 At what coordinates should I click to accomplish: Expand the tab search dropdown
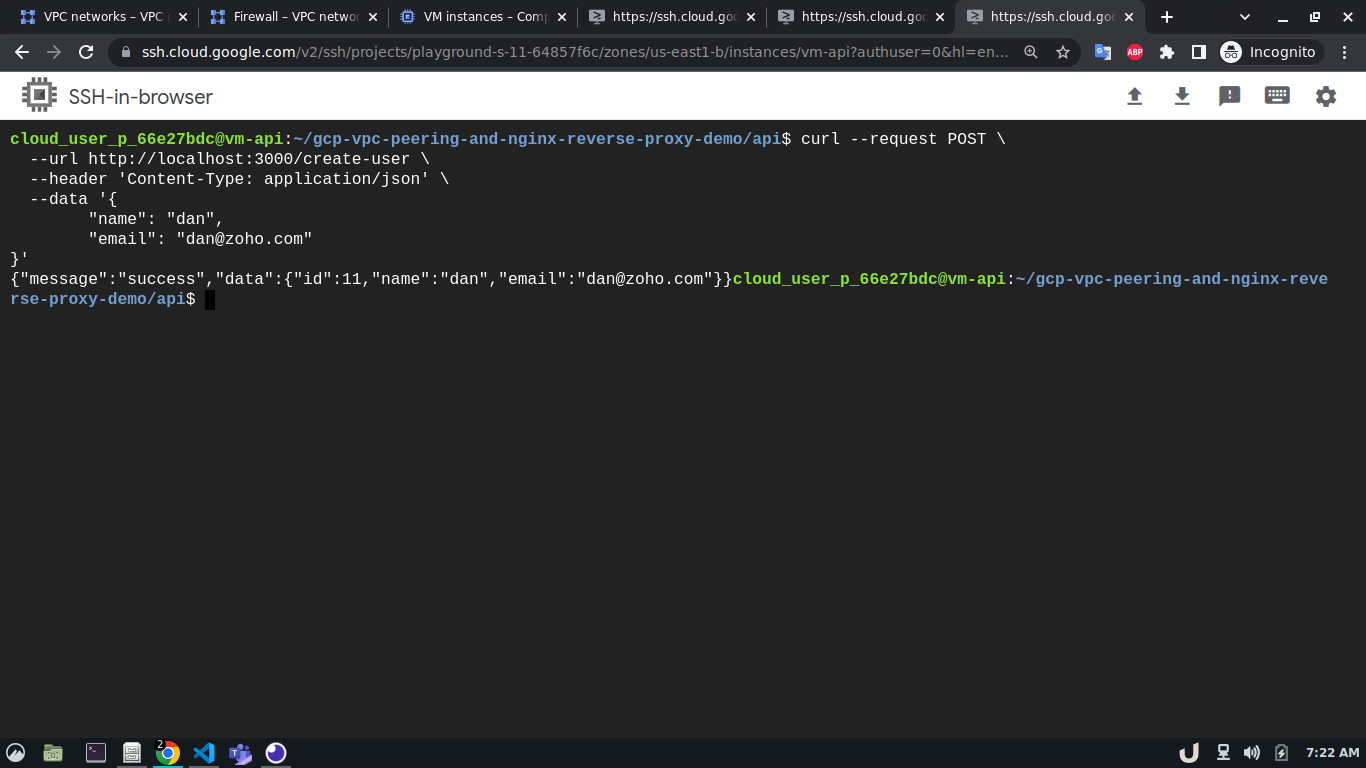click(1245, 17)
